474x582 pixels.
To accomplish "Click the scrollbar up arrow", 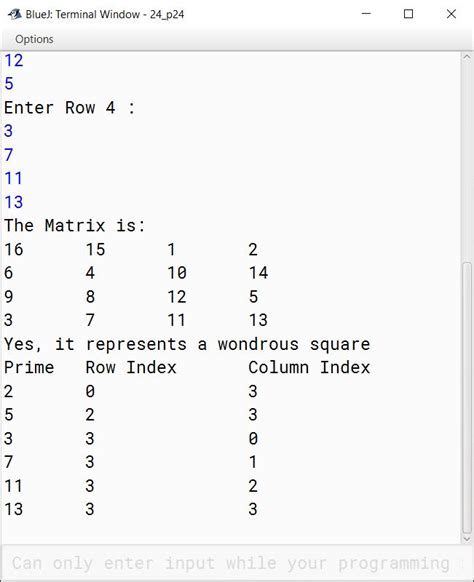I will tap(467, 57).
